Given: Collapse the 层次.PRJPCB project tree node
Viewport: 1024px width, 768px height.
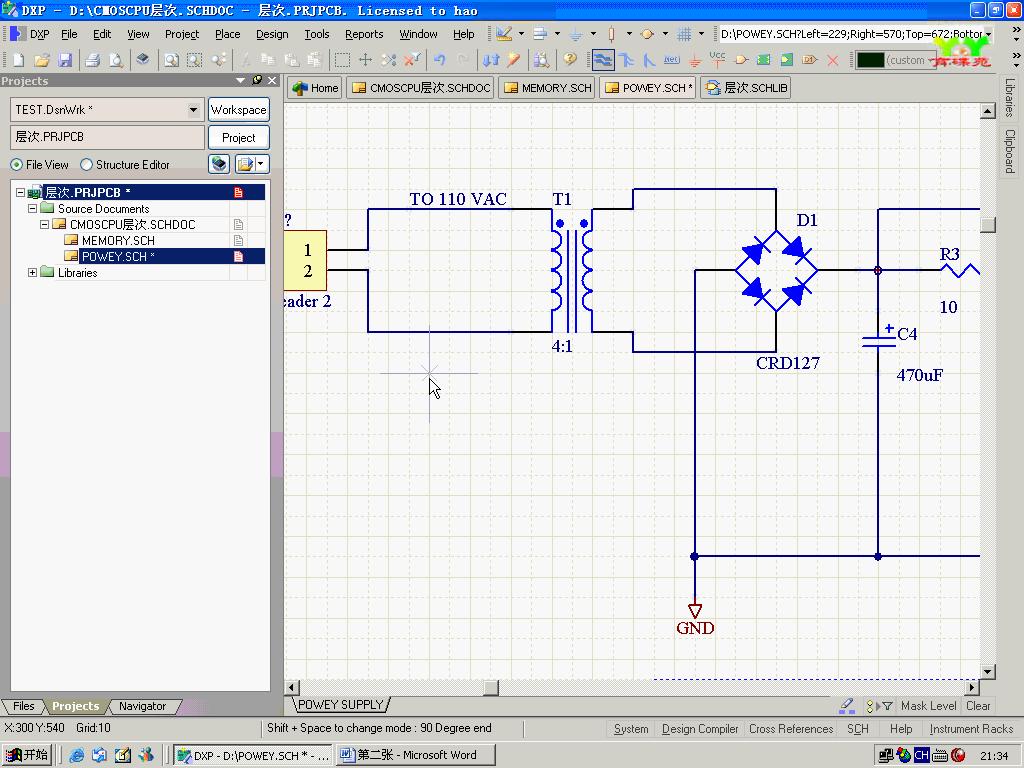Looking at the screenshot, I should pos(20,193).
